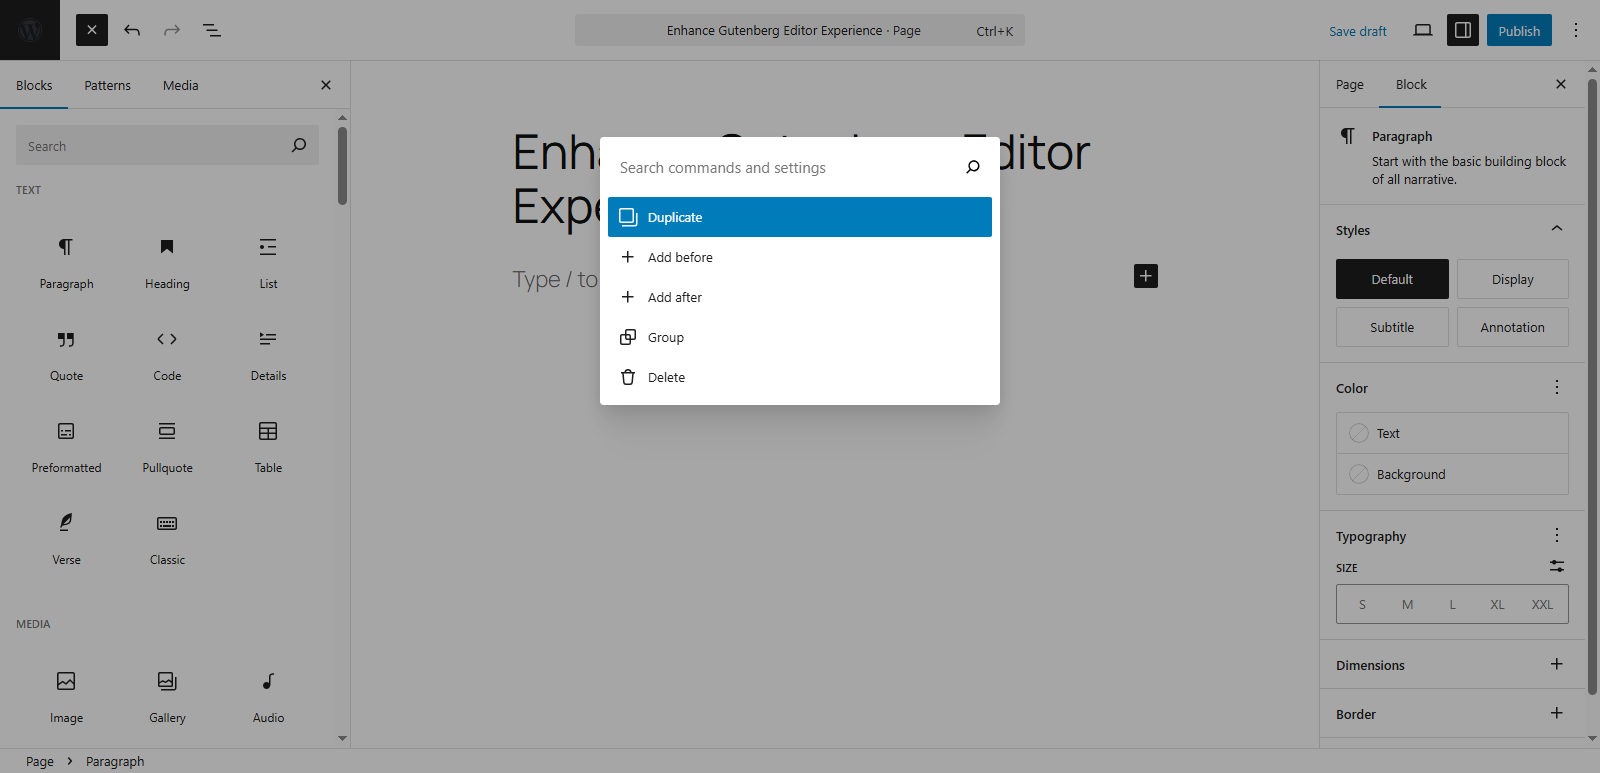Open the document title command bar
Screen dimensions: 1600x773
(800, 30)
